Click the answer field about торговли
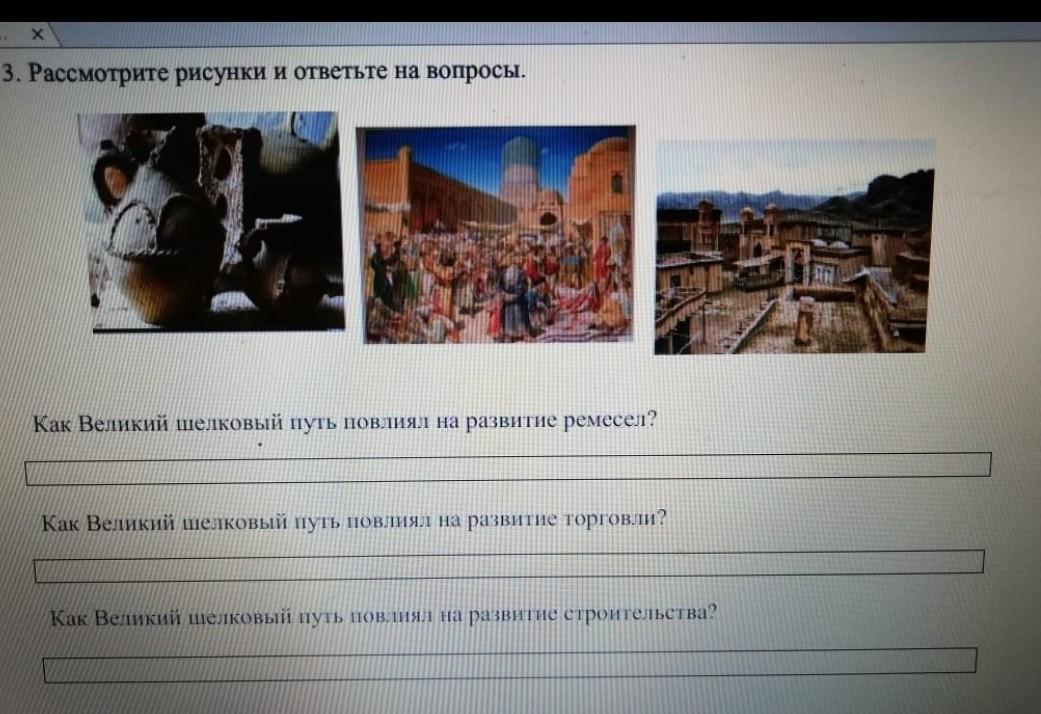The image size is (1041, 714). tap(509, 566)
